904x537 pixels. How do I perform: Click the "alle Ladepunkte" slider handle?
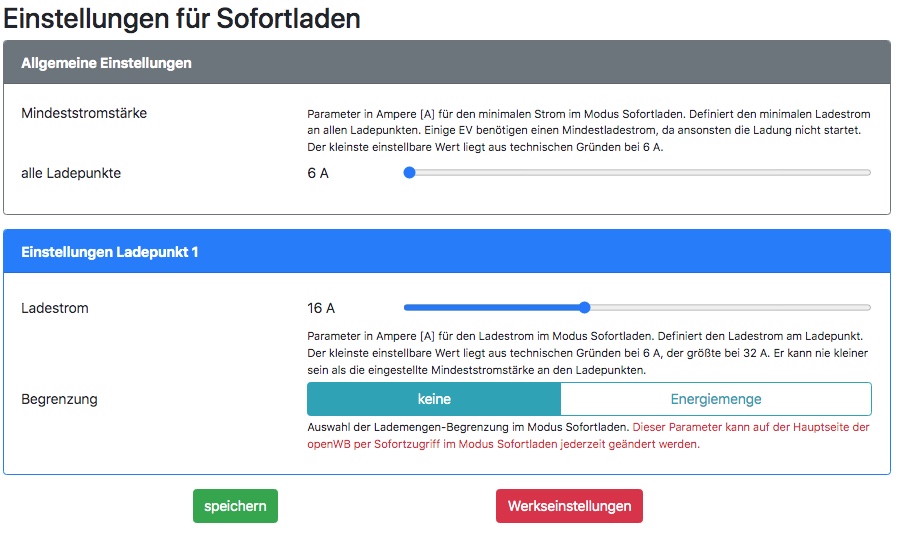409,173
